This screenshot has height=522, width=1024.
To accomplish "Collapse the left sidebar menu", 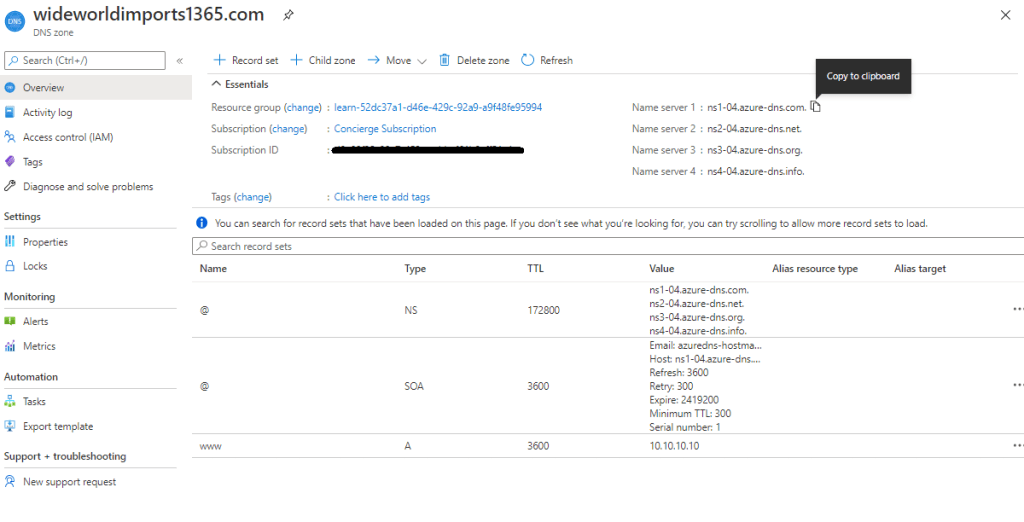I will click(x=180, y=61).
